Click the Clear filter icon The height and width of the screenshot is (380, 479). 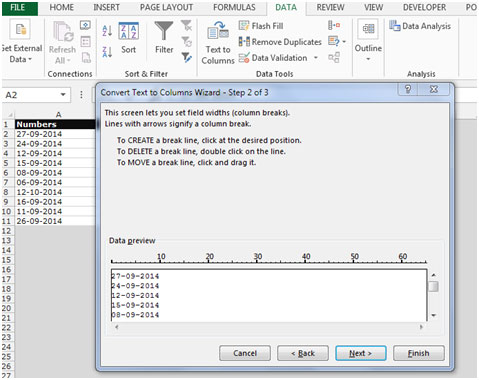pos(186,26)
